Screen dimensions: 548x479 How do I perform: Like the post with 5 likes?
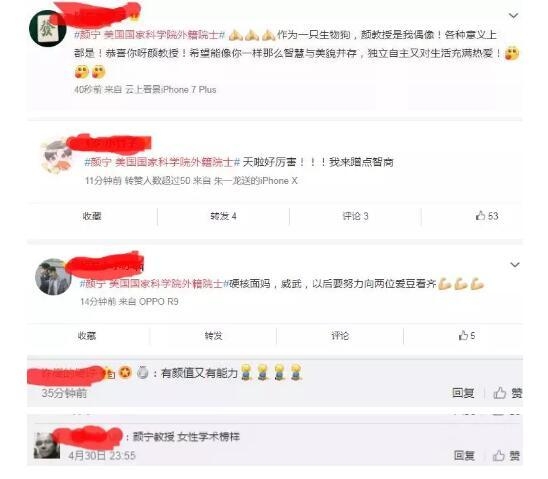pyautogui.click(x=467, y=336)
